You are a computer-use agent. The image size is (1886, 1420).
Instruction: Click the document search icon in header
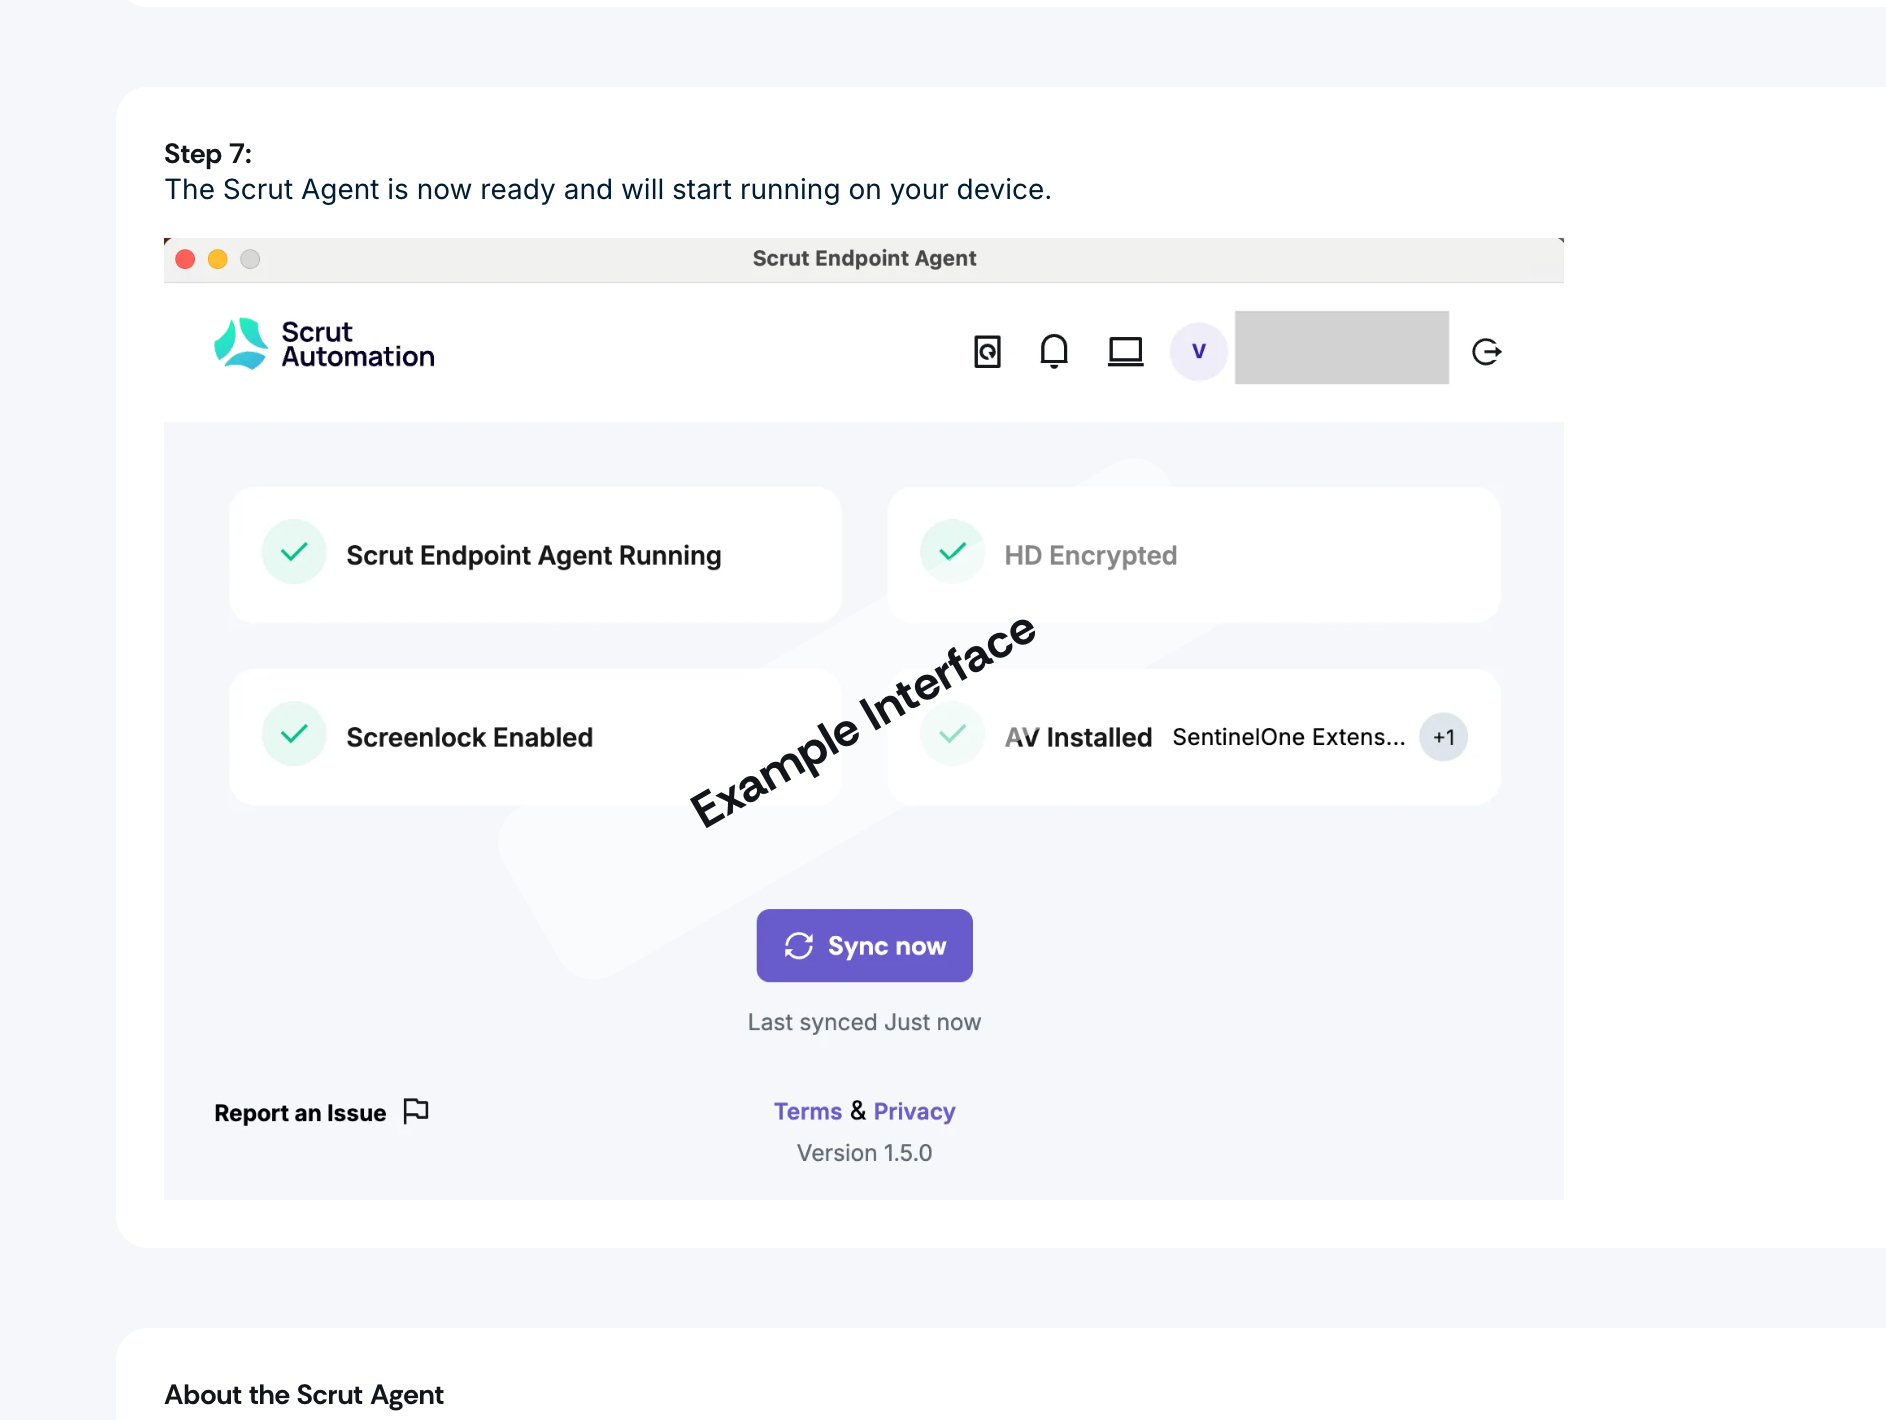click(987, 352)
